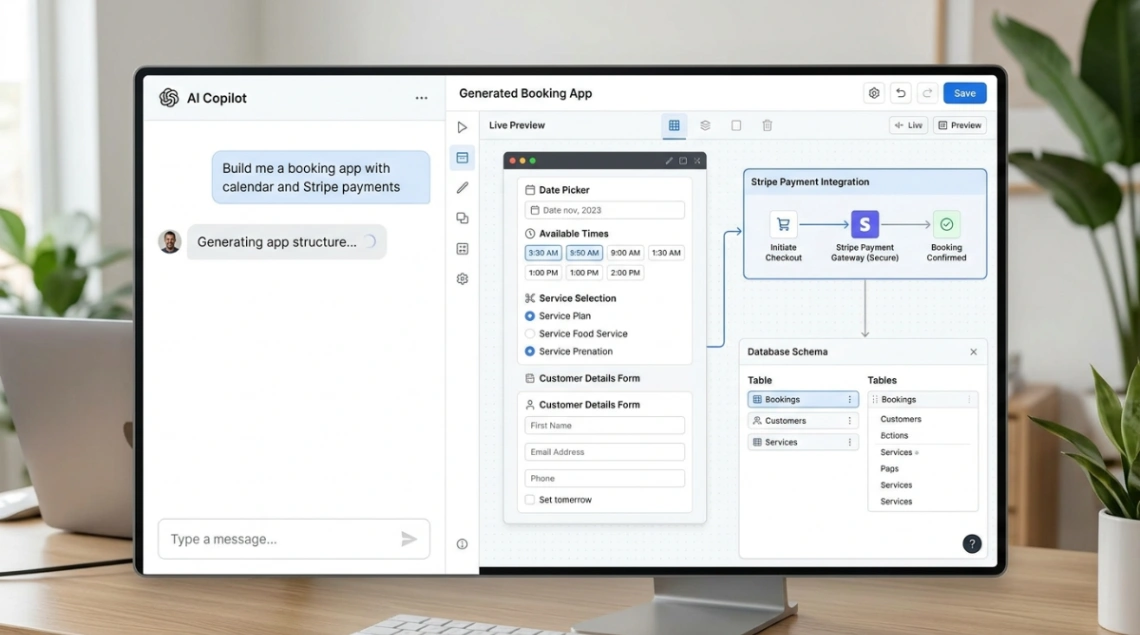
Task: Click the play icon in left sidebar
Action: pyautogui.click(x=462, y=127)
